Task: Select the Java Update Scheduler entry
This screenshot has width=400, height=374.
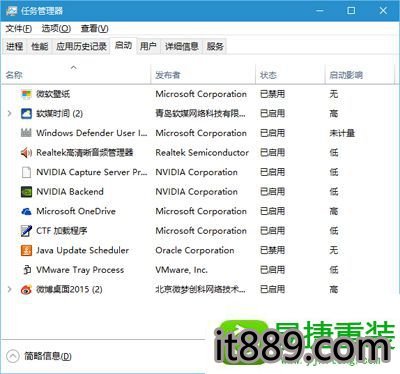Action: [82, 250]
